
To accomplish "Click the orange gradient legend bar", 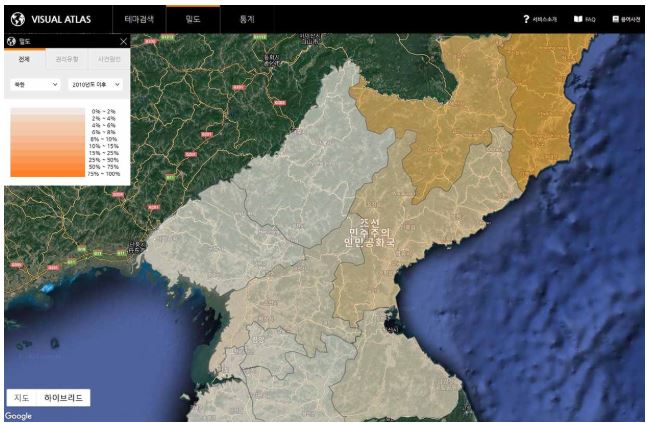I will click(47, 142).
